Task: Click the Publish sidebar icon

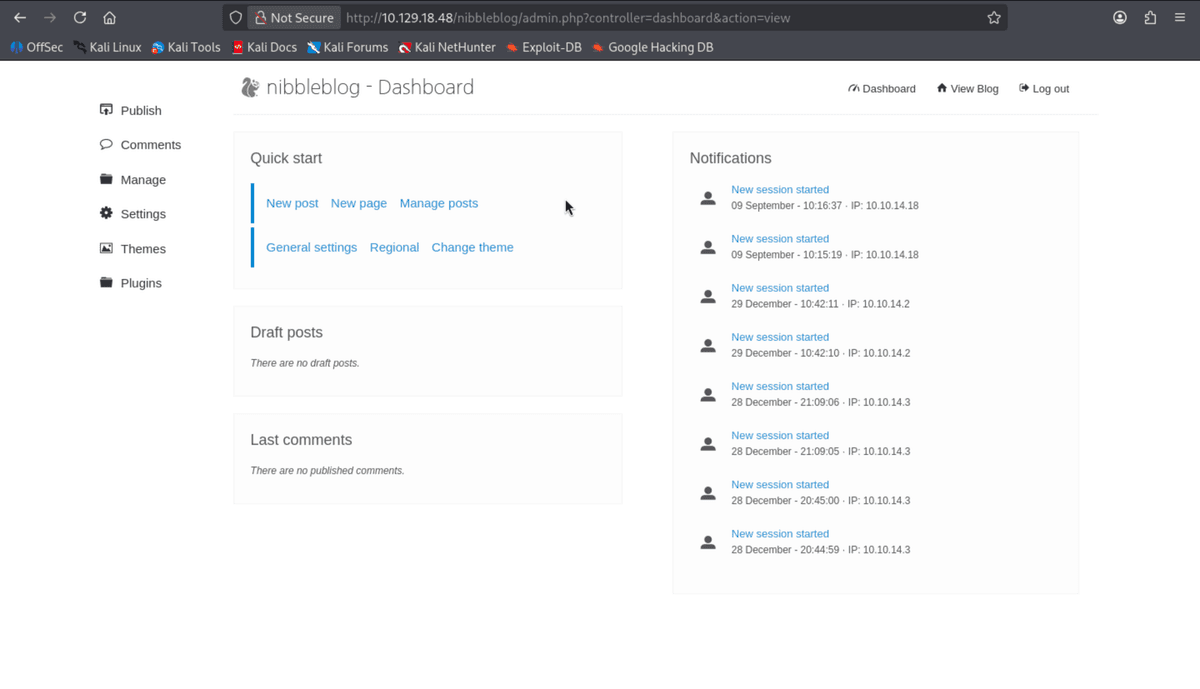Action: (106, 110)
